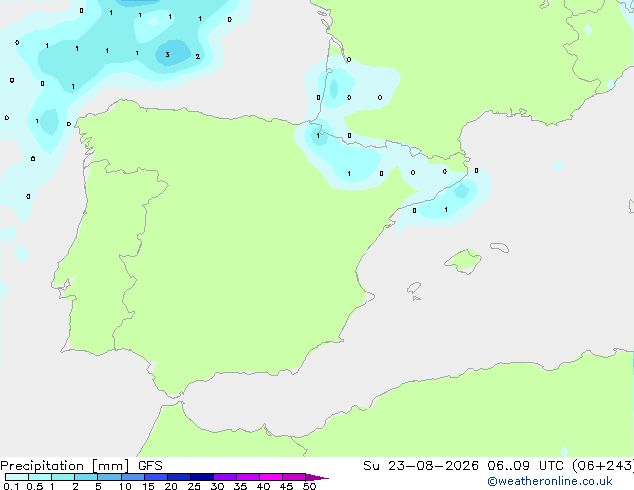Click the '2' precipitation value on map
Screen dimensions: 634x490
pyautogui.click(x=197, y=57)
